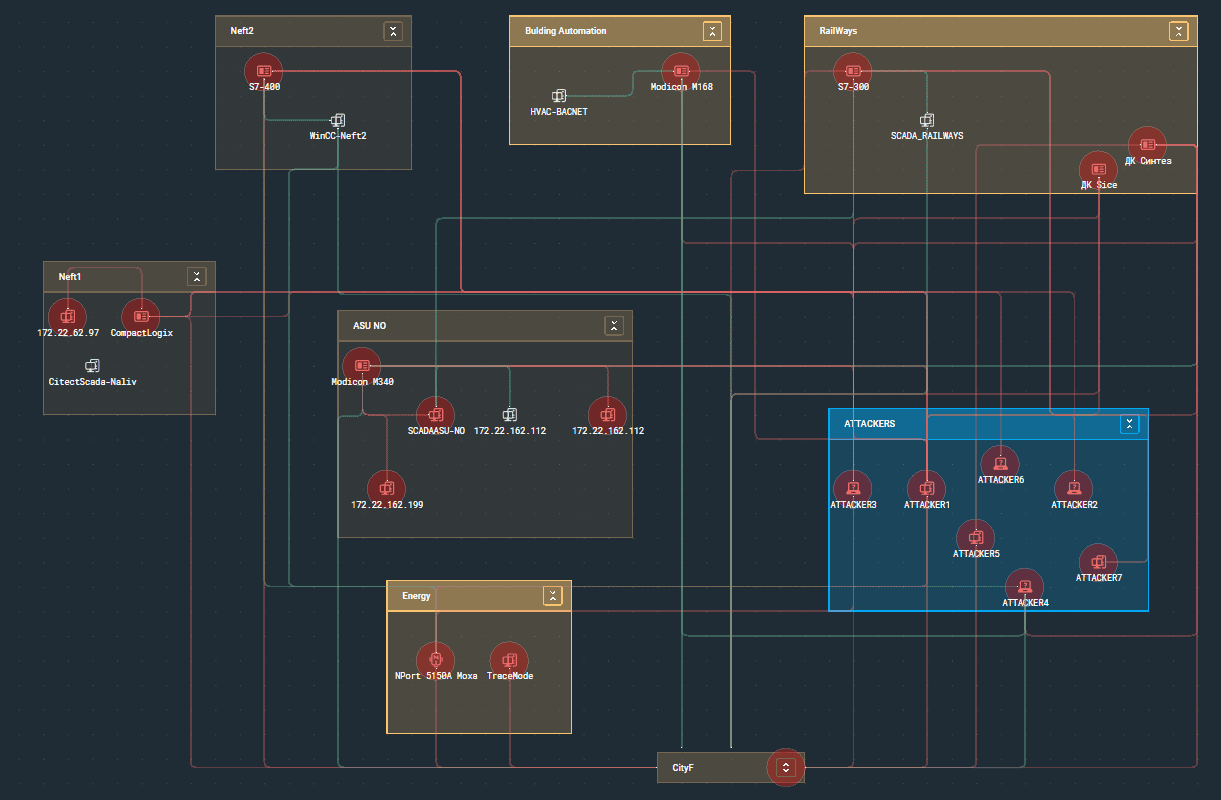
Task: Select the ДК Синтез node
Action: click(1147, 145)
